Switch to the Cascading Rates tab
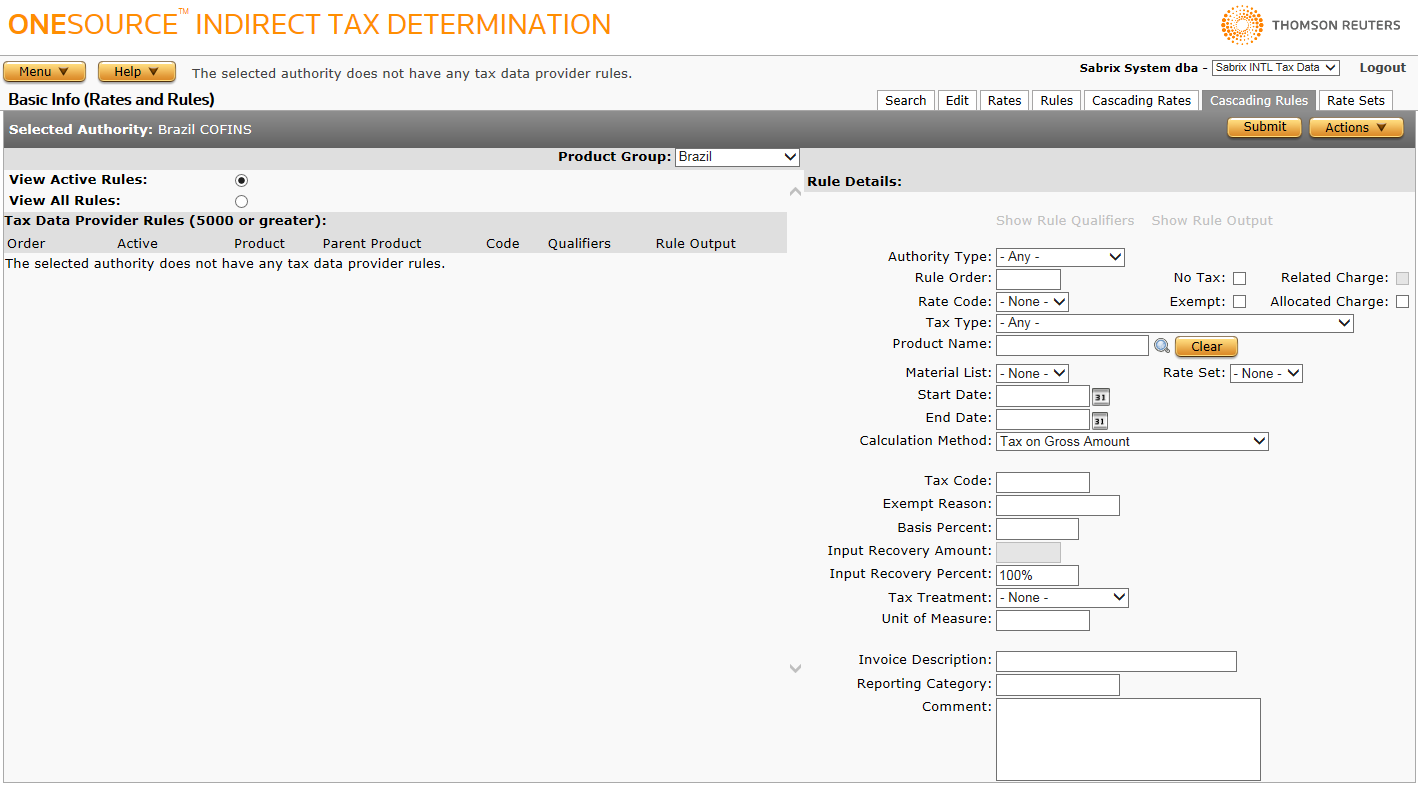Image resolution: width=1418 pixels, height=790 pixels. 1141,101
